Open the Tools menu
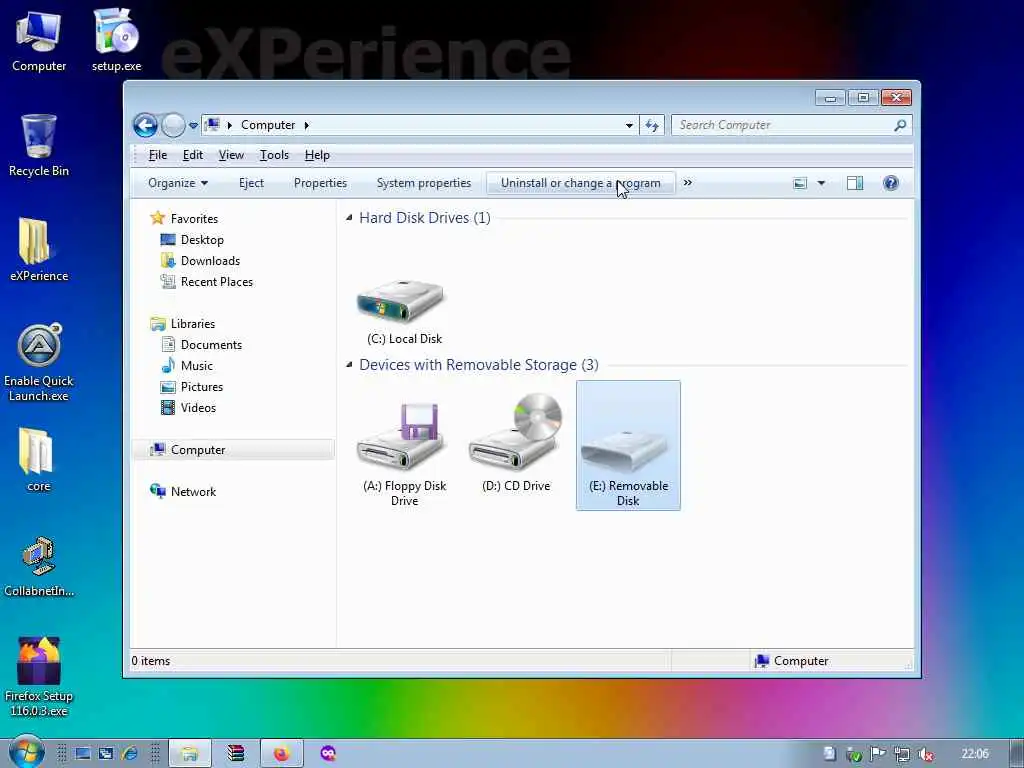Screen dimensions: 1024x768 [274, 155]
